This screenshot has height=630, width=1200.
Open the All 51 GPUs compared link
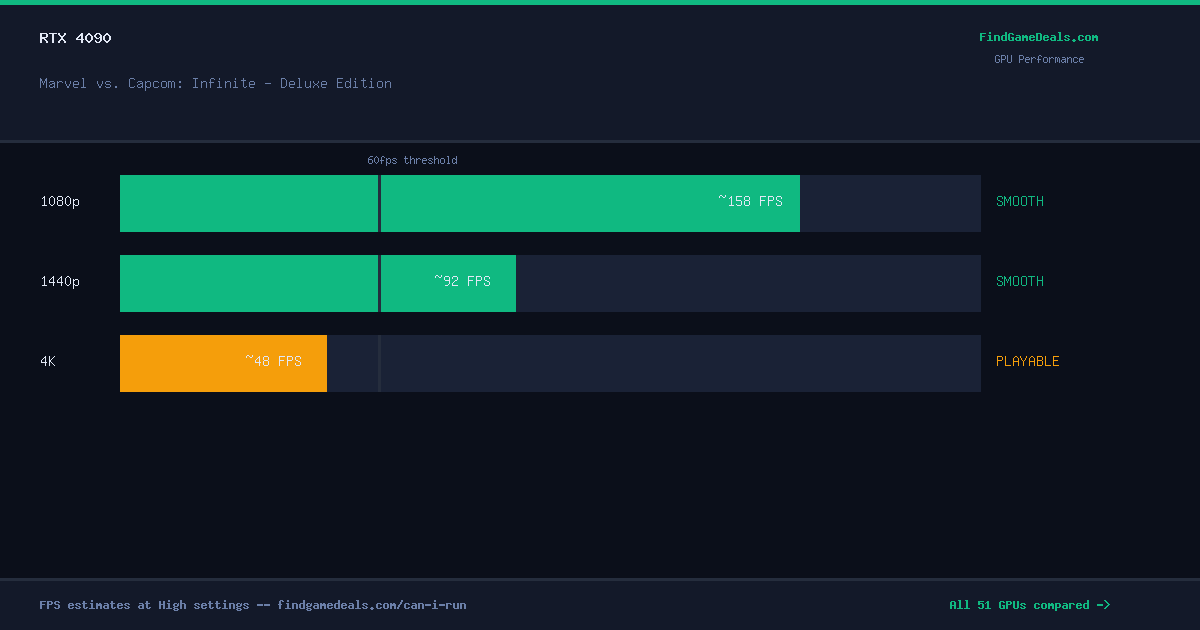[1029, 605]
